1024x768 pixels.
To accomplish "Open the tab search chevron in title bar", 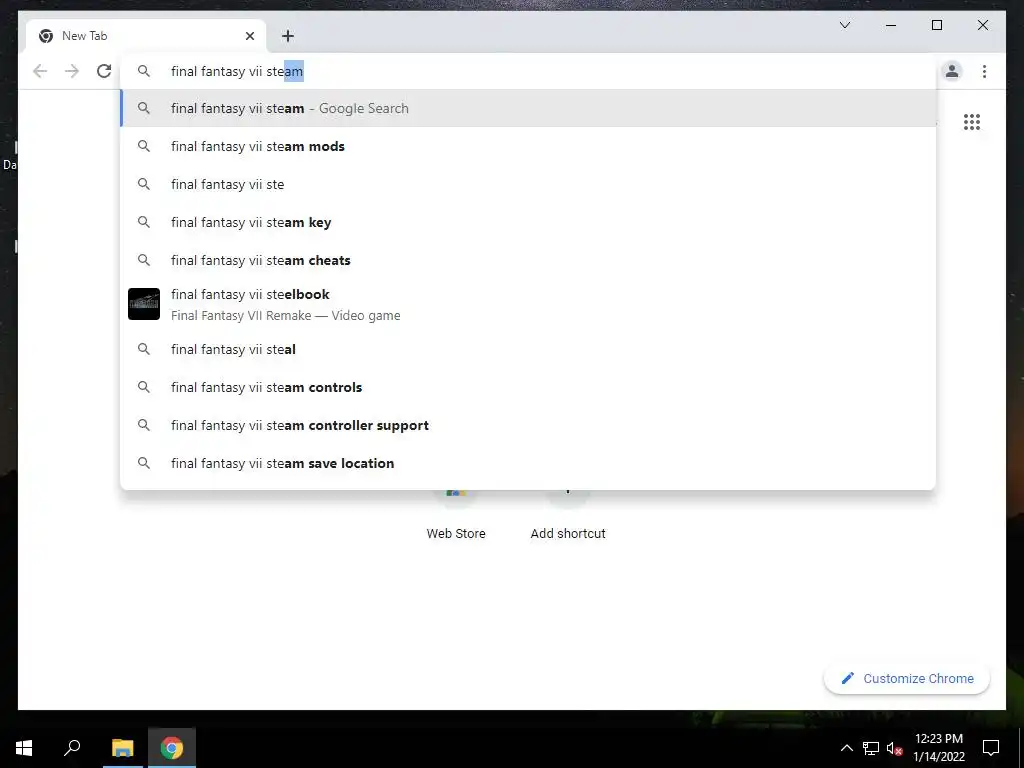I will point(845,25).
